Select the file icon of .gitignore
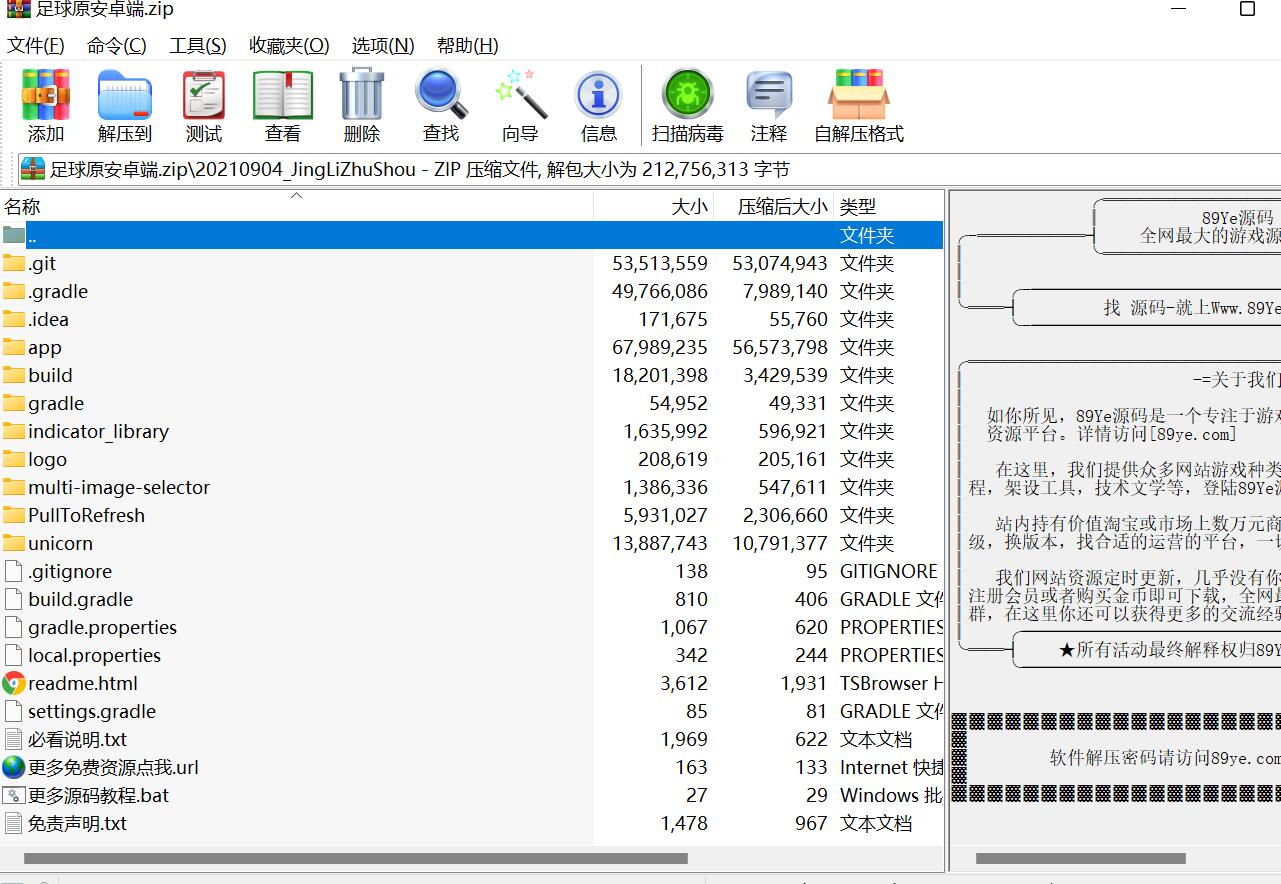Viewport: 1281px width, 884px height. pos(14,571)
